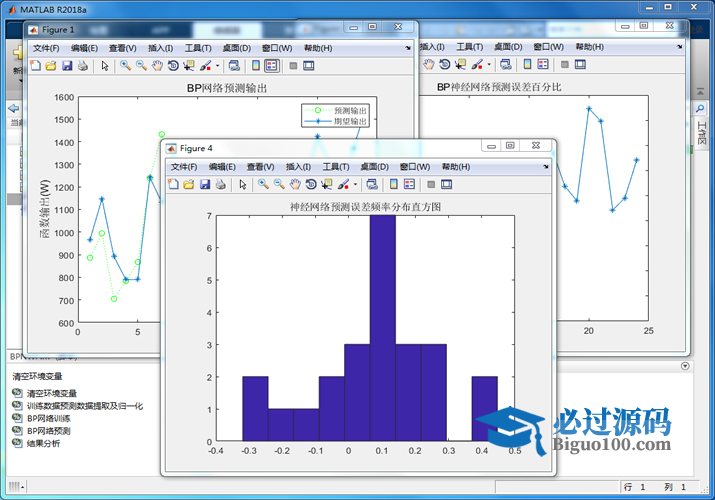Open 工具(T) menu in background error figure
The width and height of the screenshot is (715, 500).
pos(470,47)
